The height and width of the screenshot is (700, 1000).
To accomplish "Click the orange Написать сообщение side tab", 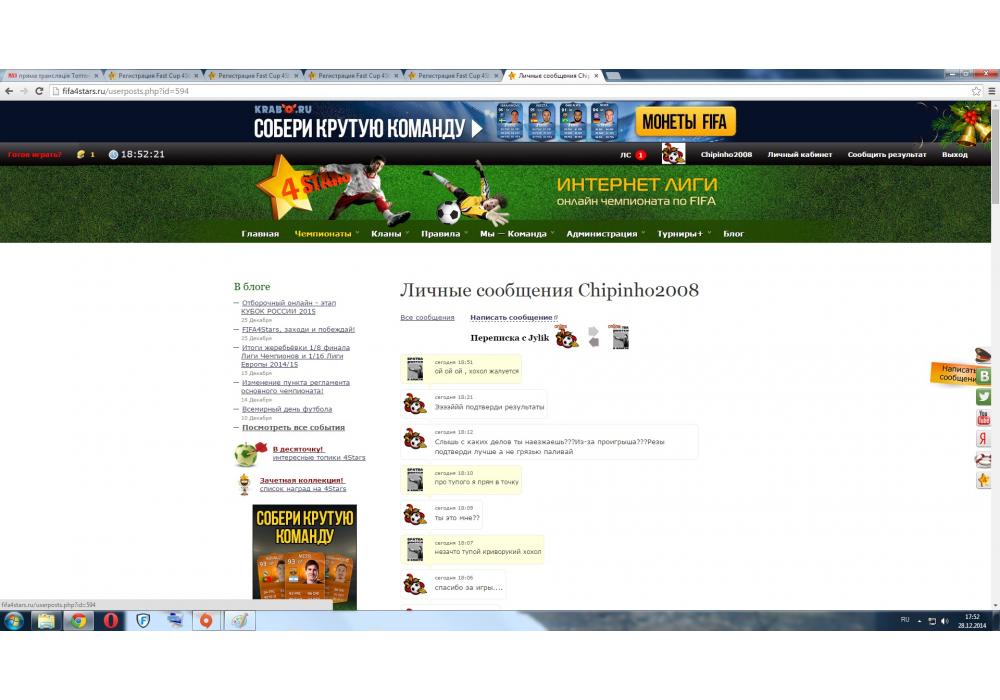I will 954,374.
